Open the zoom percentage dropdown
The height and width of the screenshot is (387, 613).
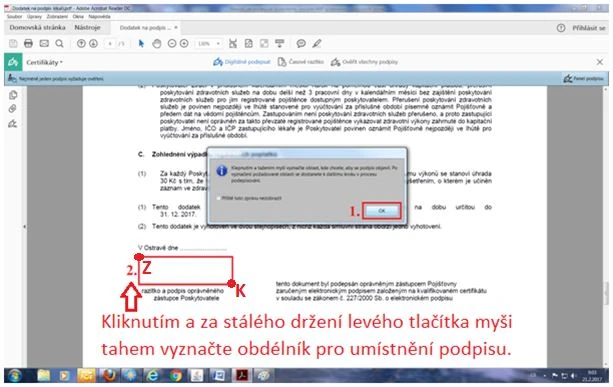point(218,44)
